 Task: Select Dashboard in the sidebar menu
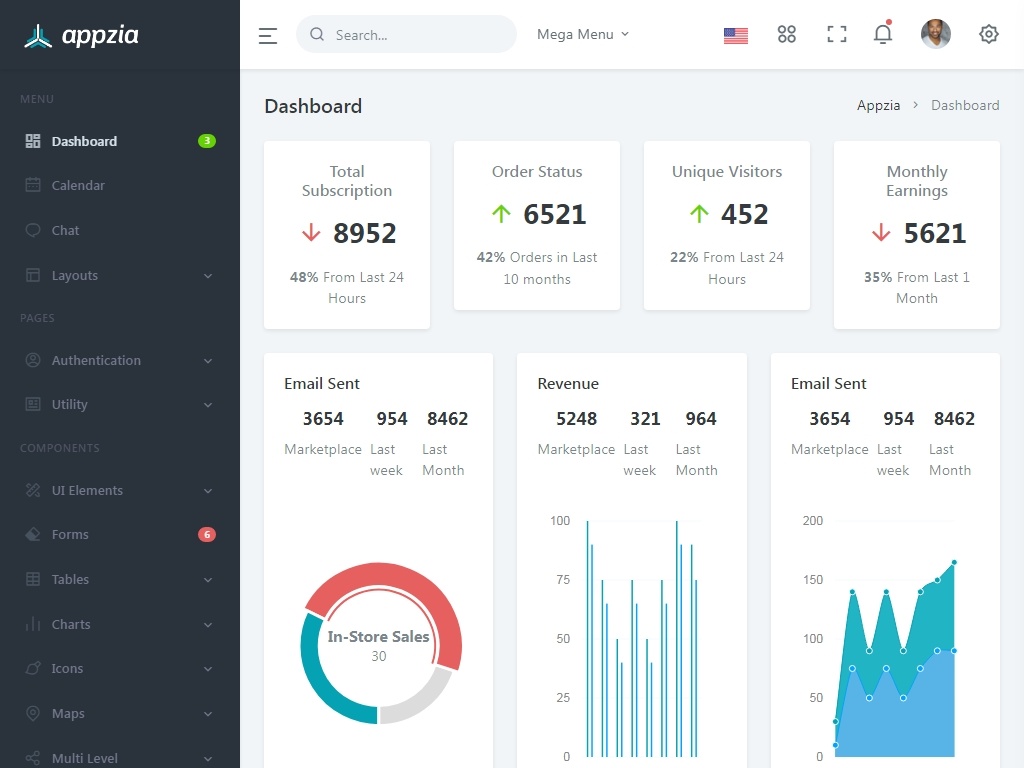(x=120, y=141)
